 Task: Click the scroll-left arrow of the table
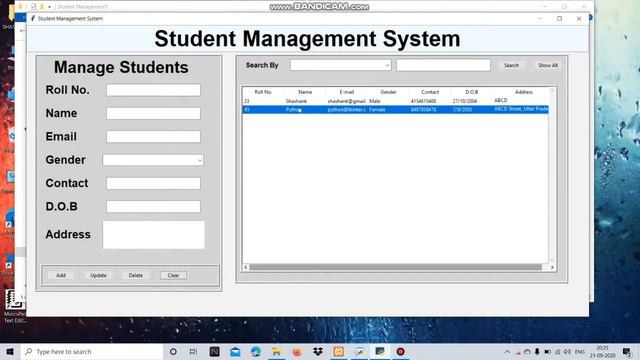point(245,267)
